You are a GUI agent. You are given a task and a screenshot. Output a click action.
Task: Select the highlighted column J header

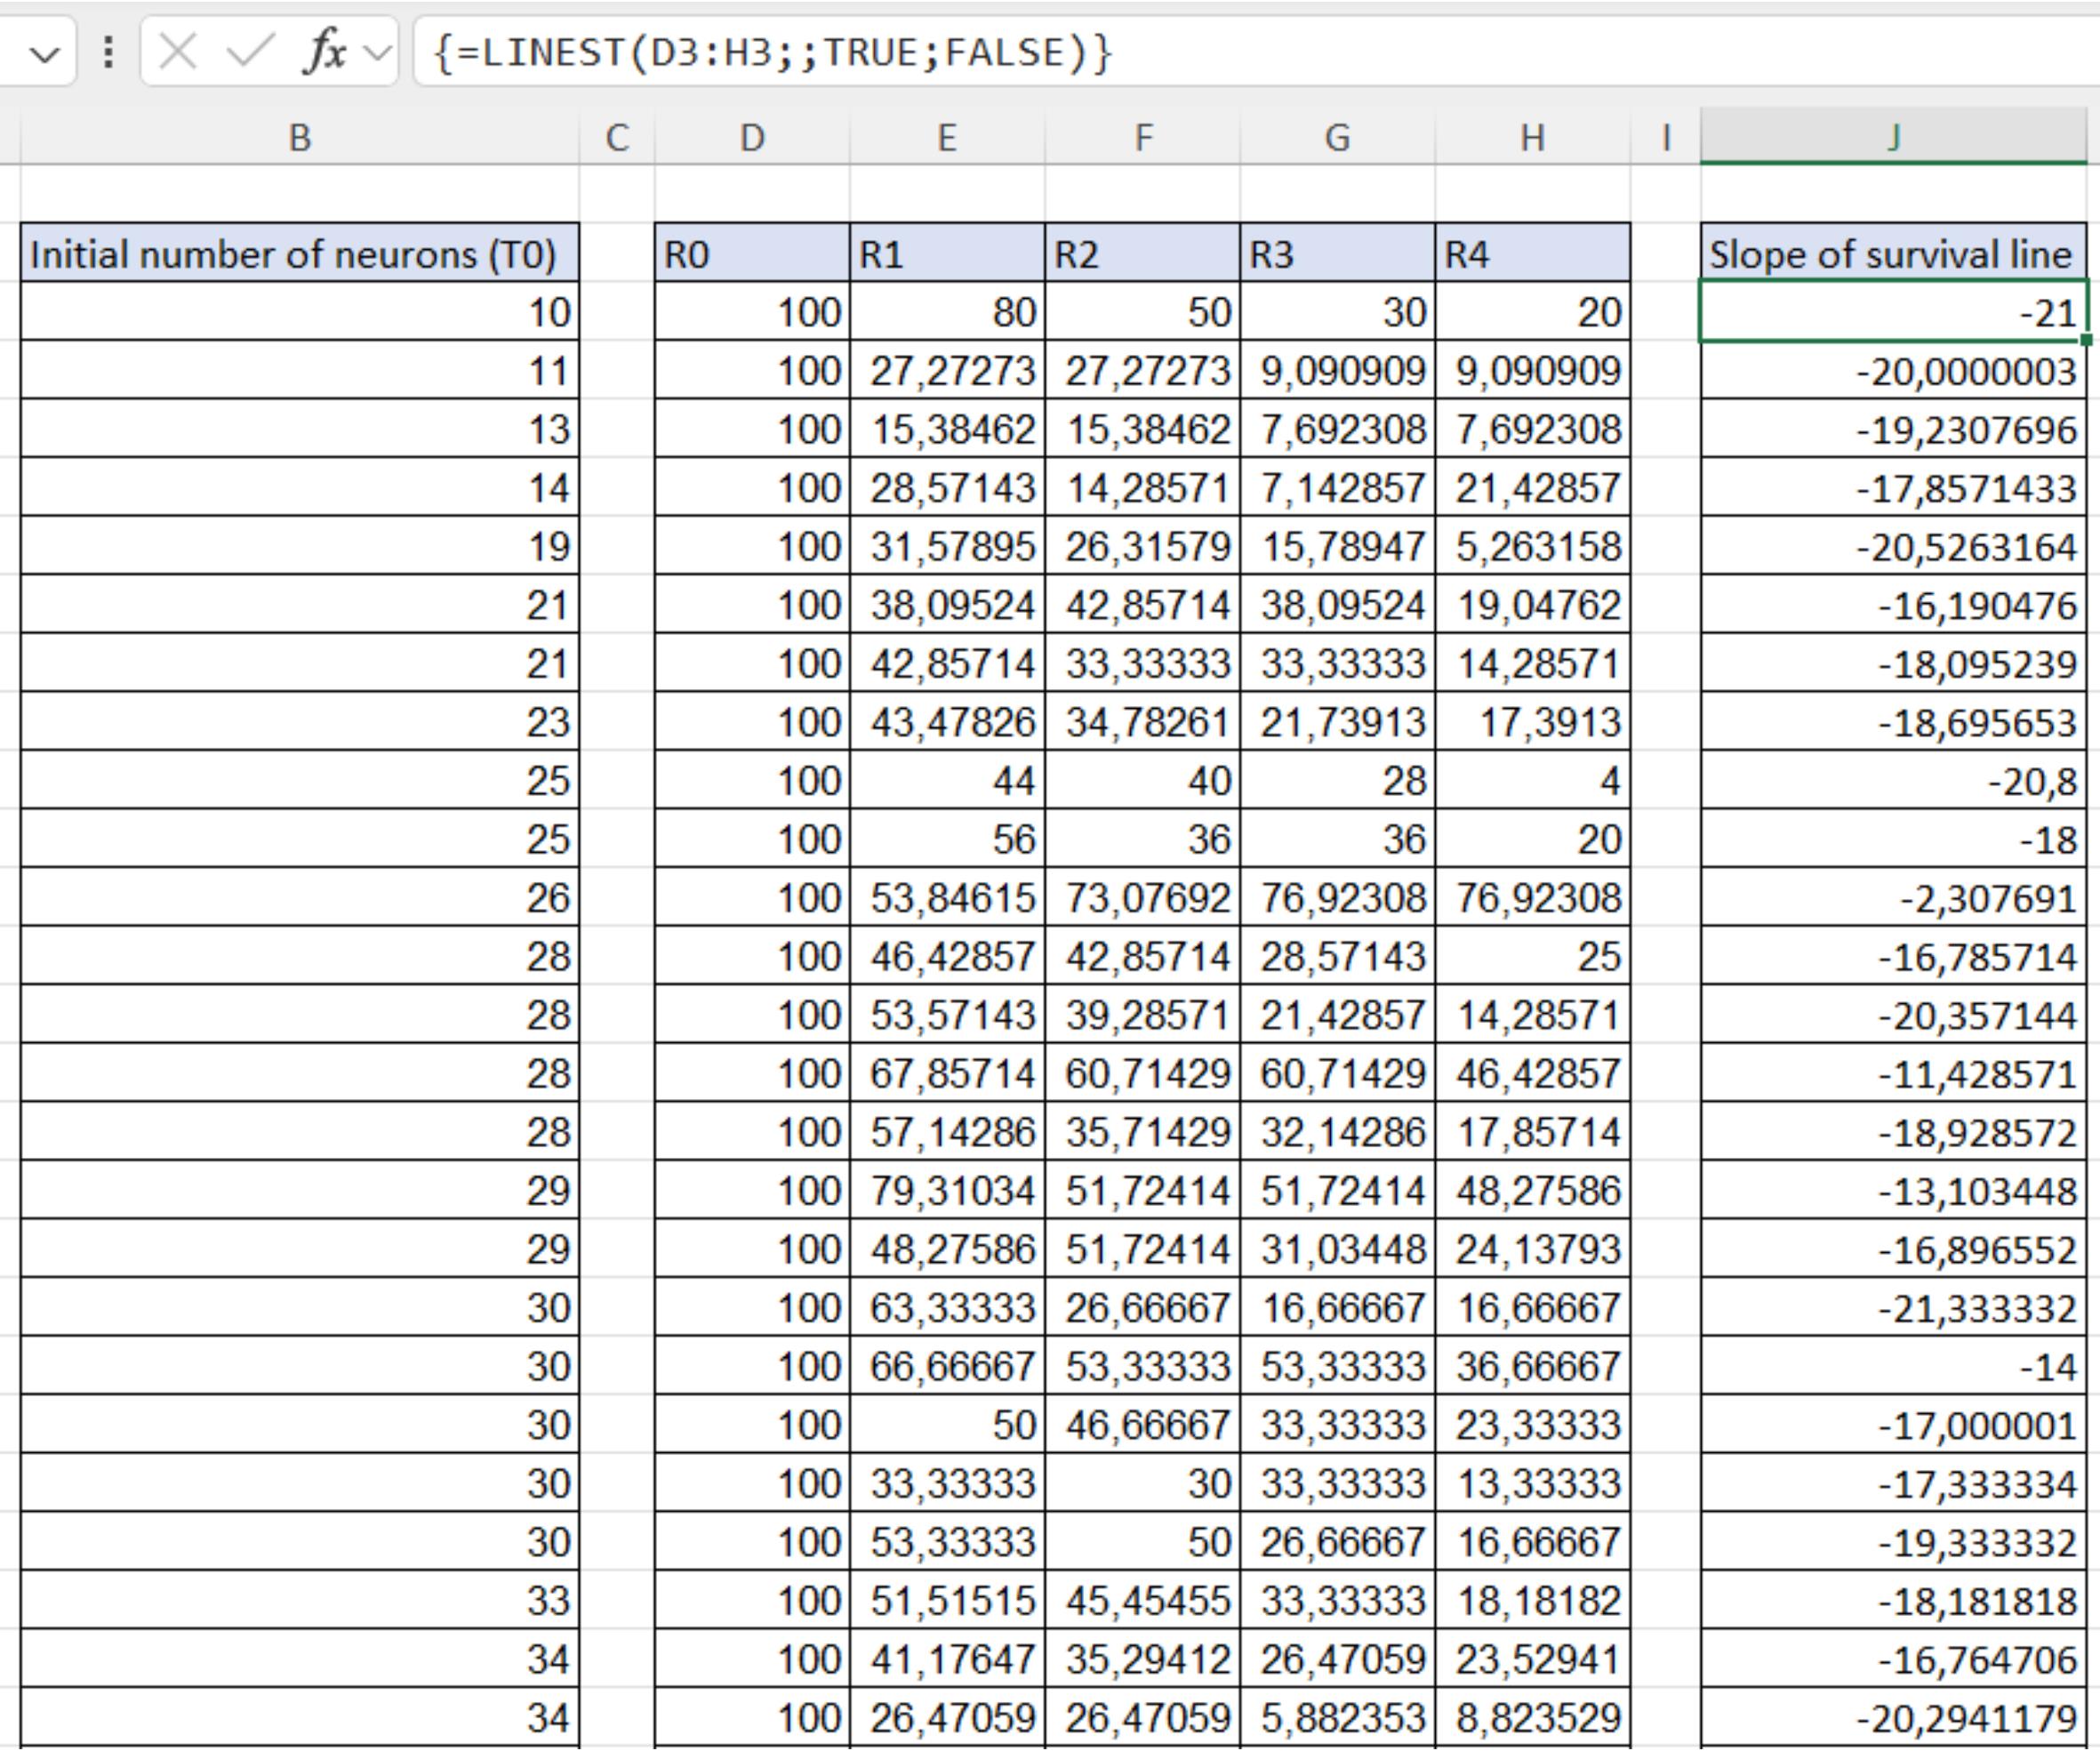pos(1893,138)
